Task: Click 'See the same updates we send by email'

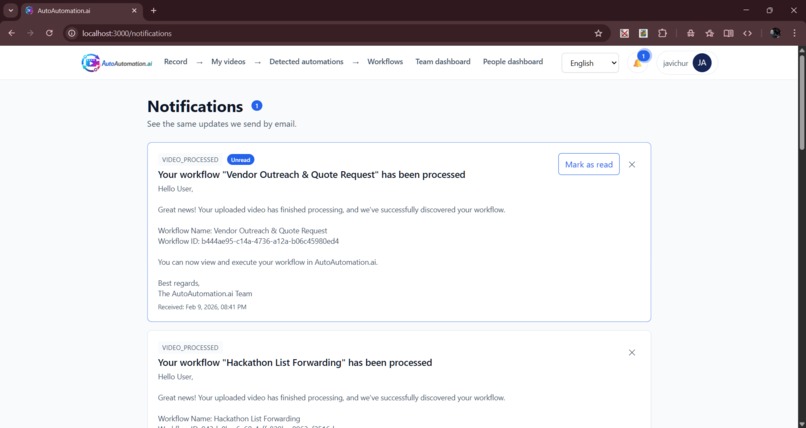Action: pyautogui.click(x=222, y=124)
